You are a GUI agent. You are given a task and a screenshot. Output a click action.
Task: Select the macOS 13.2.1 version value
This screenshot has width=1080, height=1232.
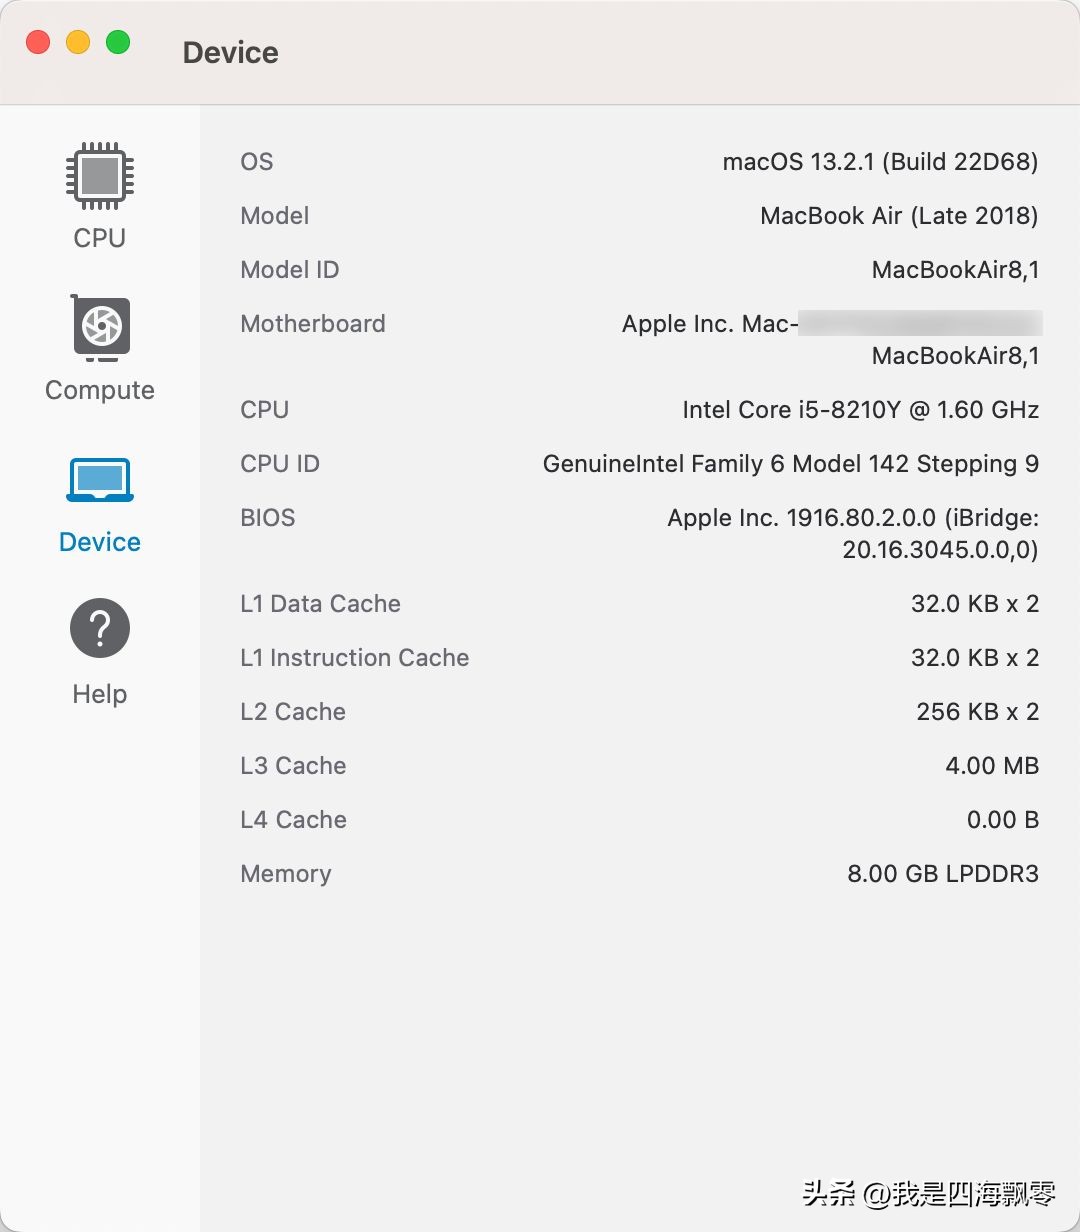point(880,161)
